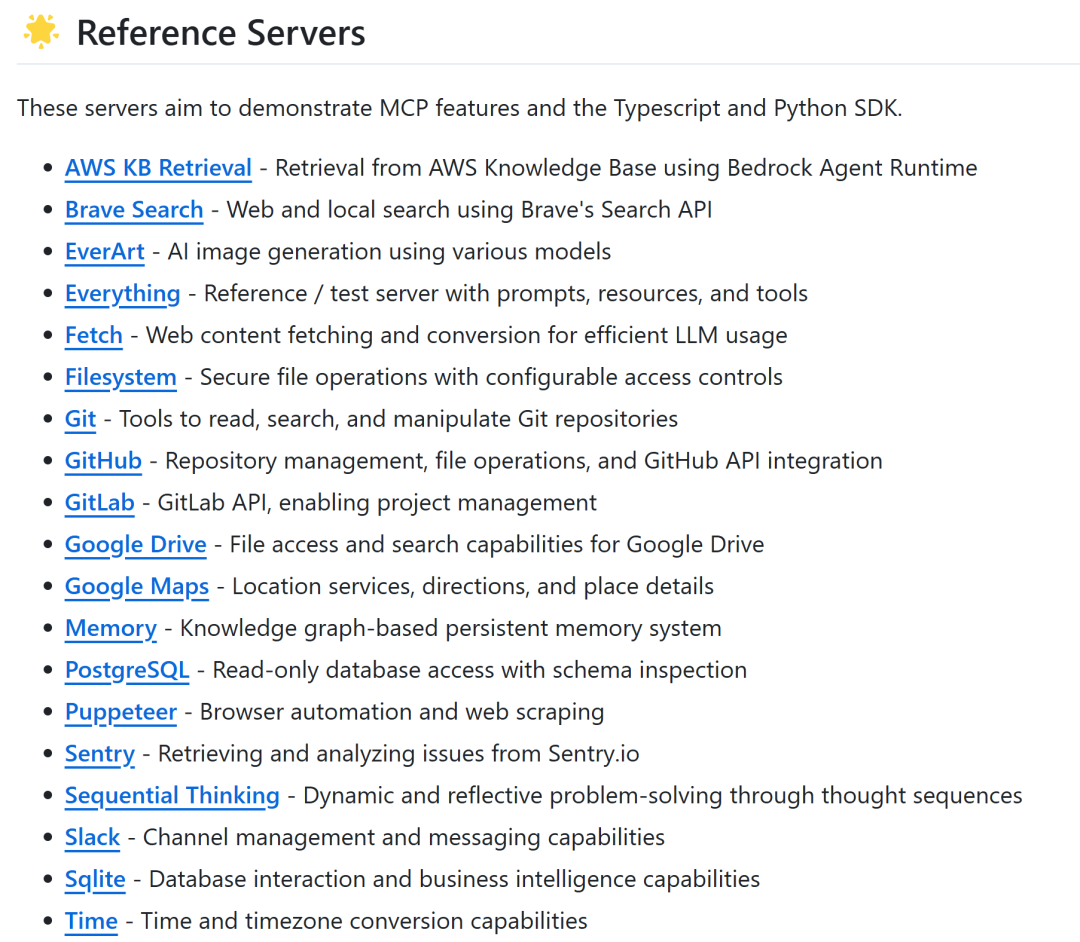Click 'Tools to read, search, and manipulate Git repositories'
The image size is (1080, 942).
[x=398, y=419]
